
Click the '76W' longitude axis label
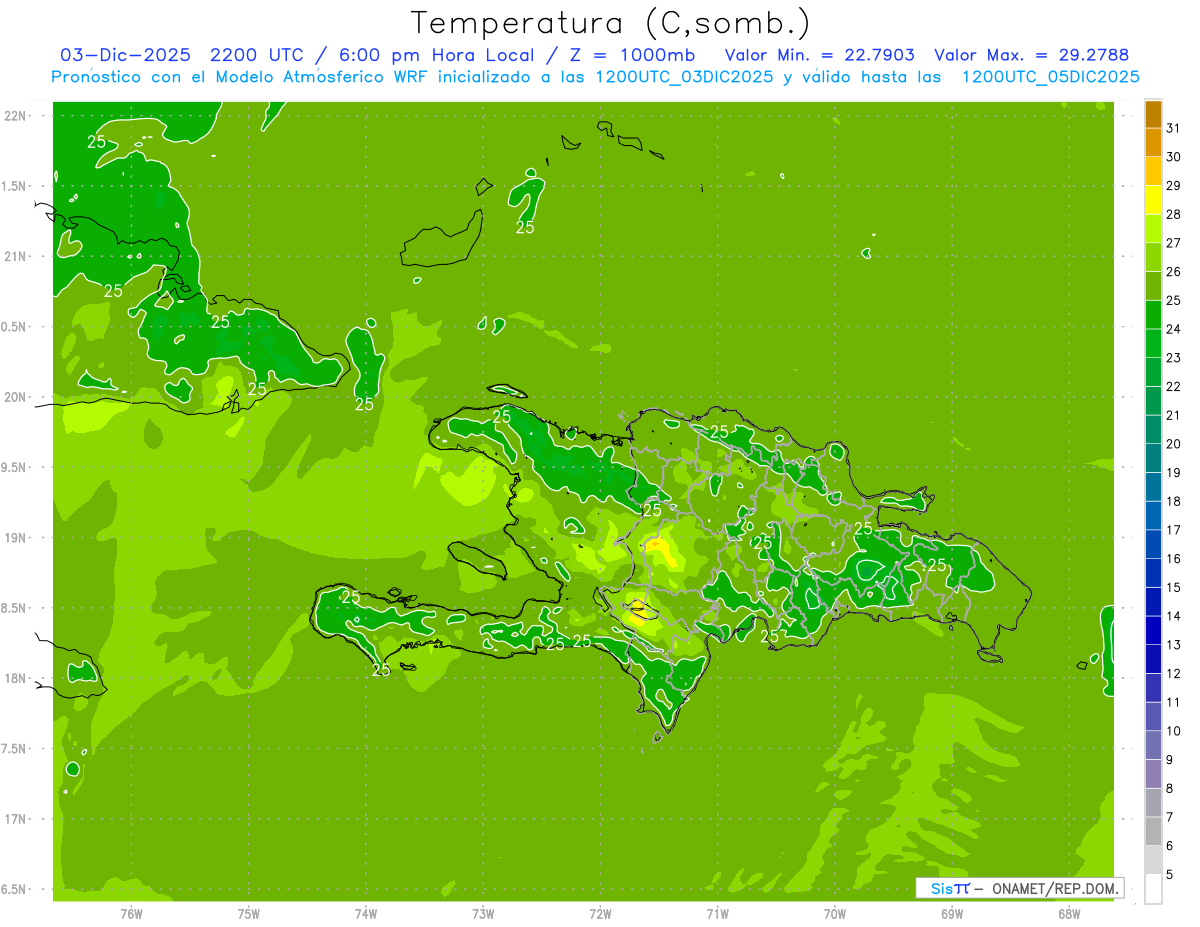coord(131,914)
